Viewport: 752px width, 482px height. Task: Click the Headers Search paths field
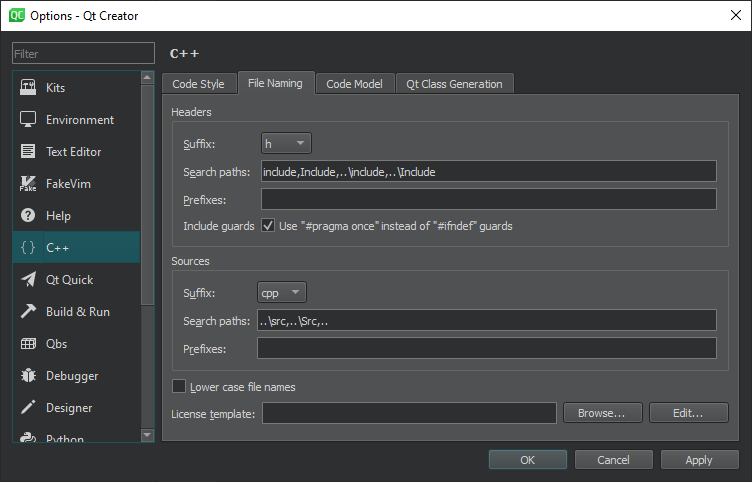pos(489,171)
